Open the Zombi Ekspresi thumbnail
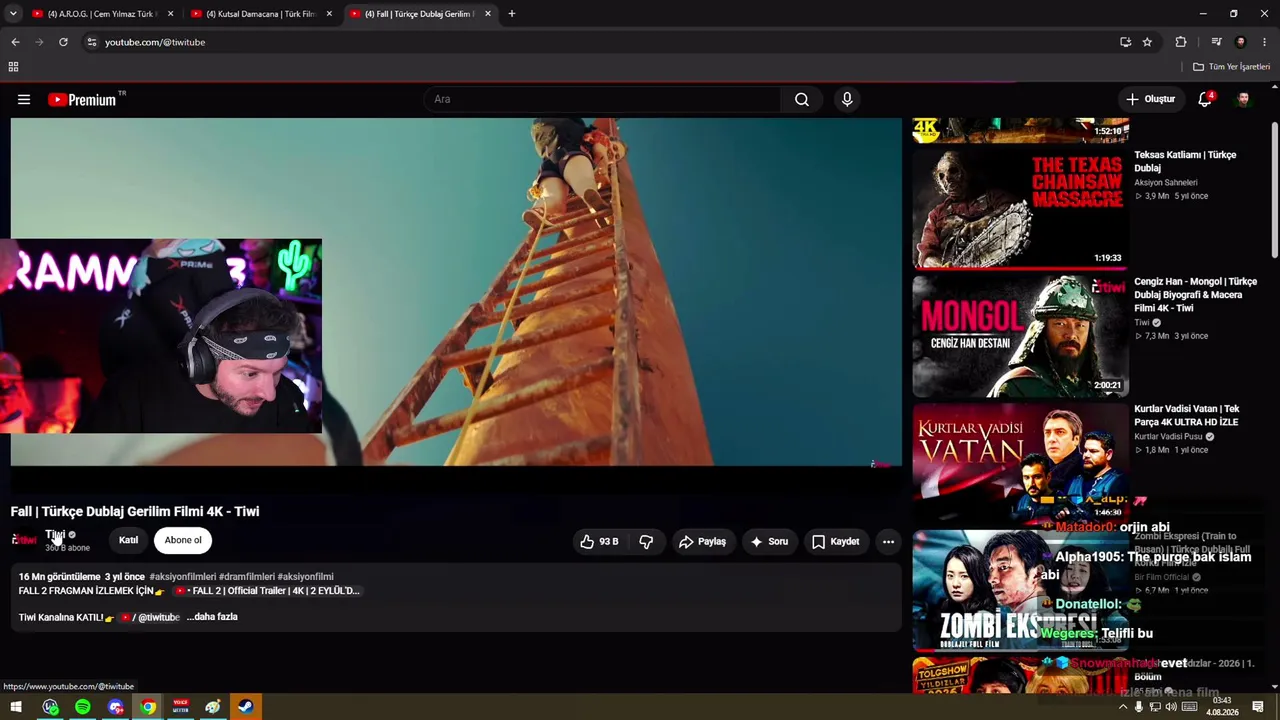 (x=1021, y=590)
